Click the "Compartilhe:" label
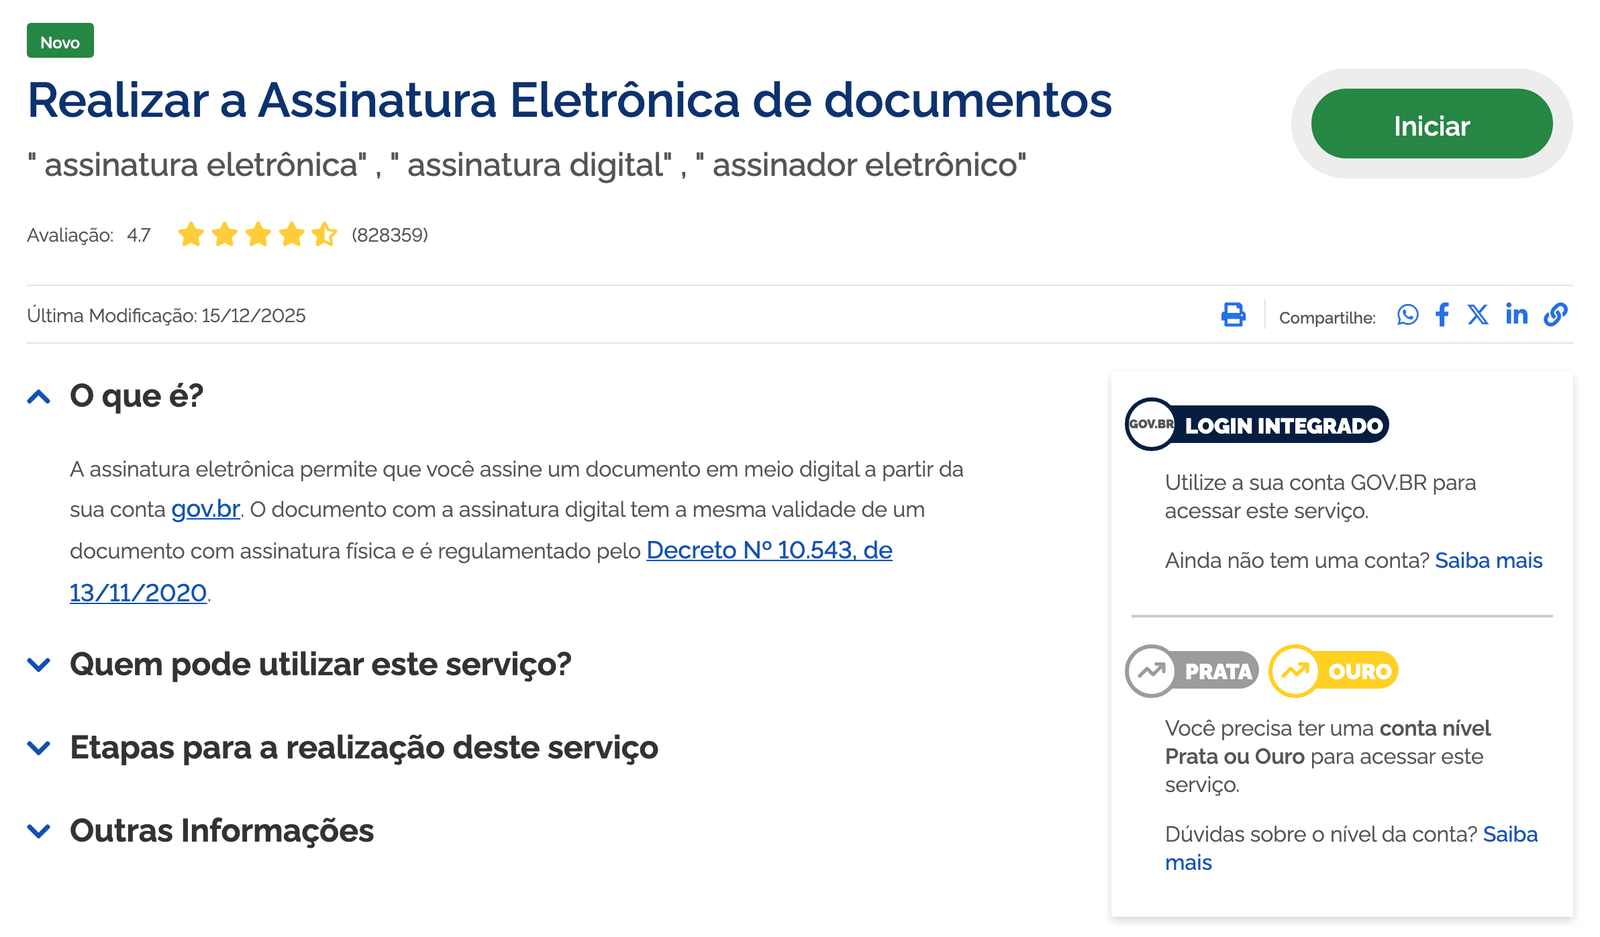This screenshot has height=937, width=1600. pos(1327,318)
